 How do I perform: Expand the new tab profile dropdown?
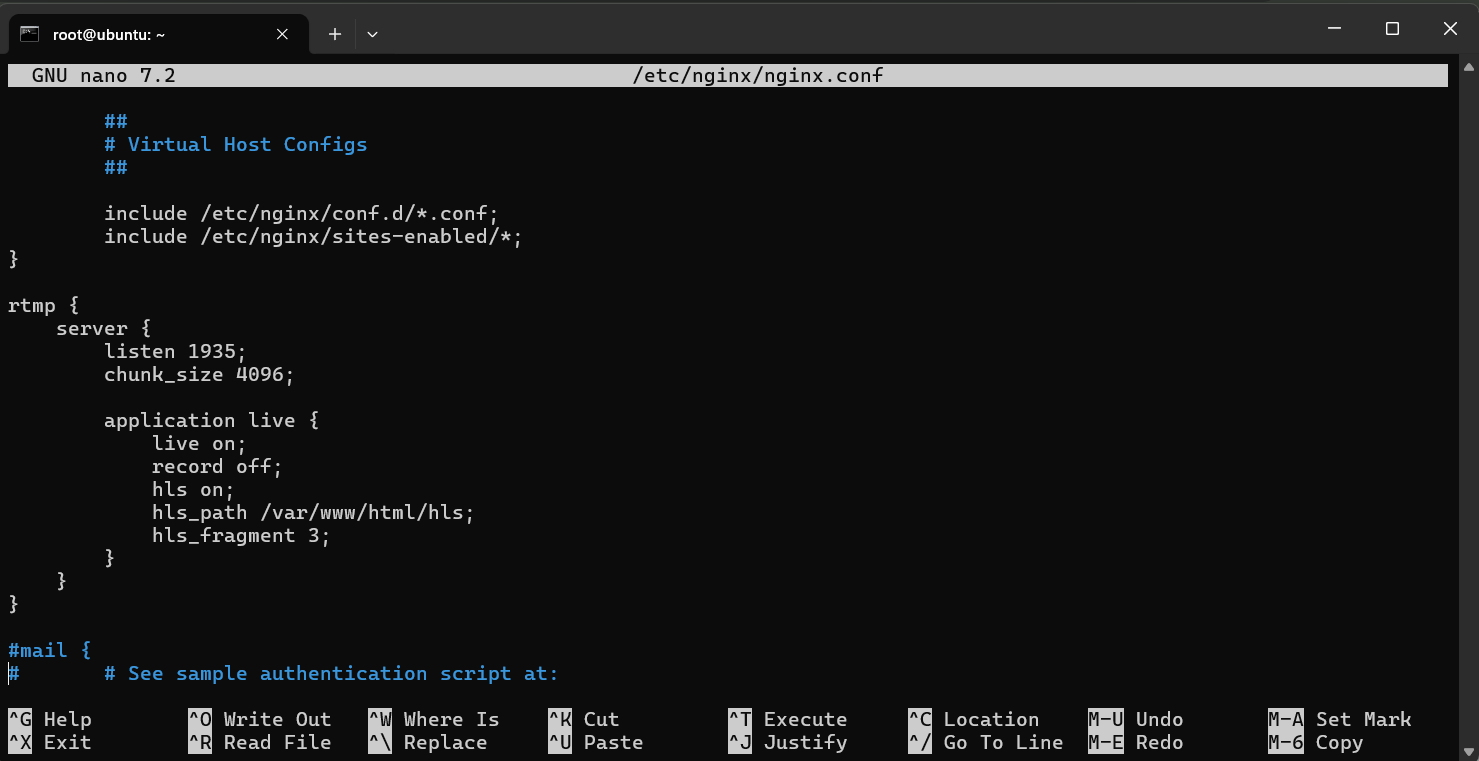372,34
